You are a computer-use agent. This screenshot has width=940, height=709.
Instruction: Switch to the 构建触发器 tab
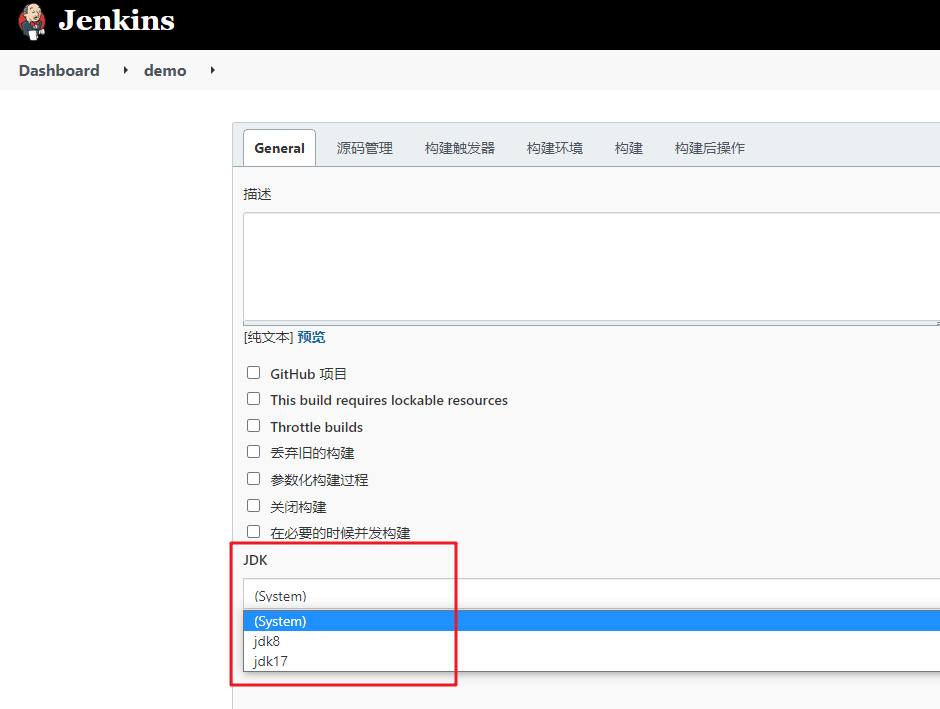pos(459,148)
